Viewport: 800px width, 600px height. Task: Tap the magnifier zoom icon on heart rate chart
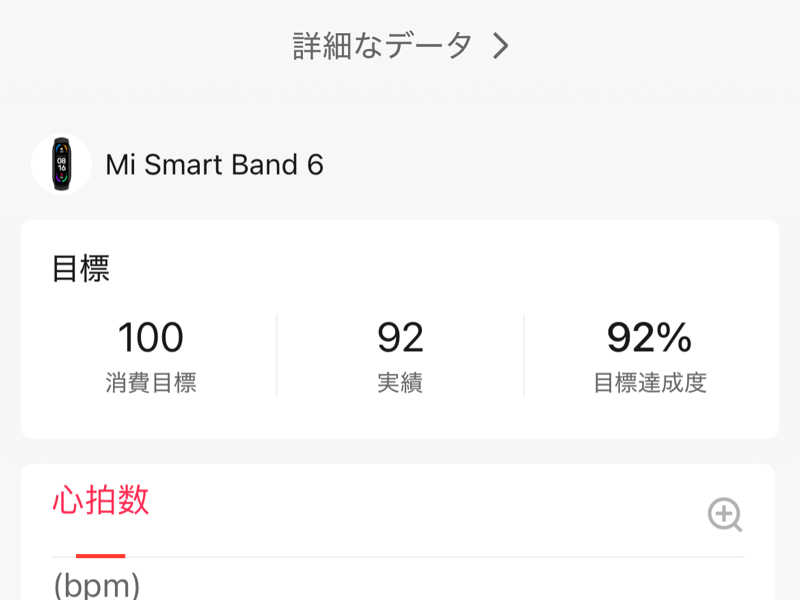(x=725, y=515)
